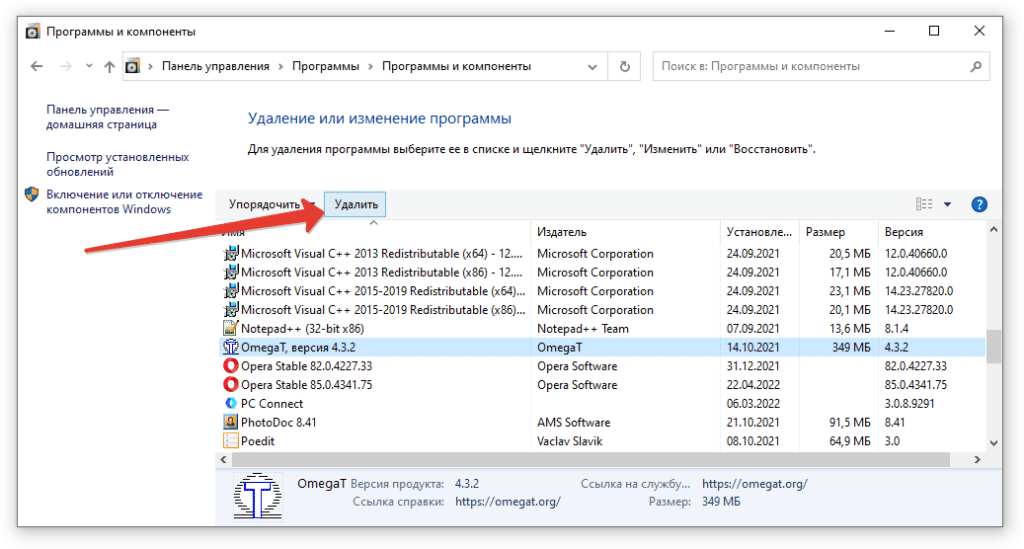Open Включение или отключение компонентов Windows

click(124, 202)
